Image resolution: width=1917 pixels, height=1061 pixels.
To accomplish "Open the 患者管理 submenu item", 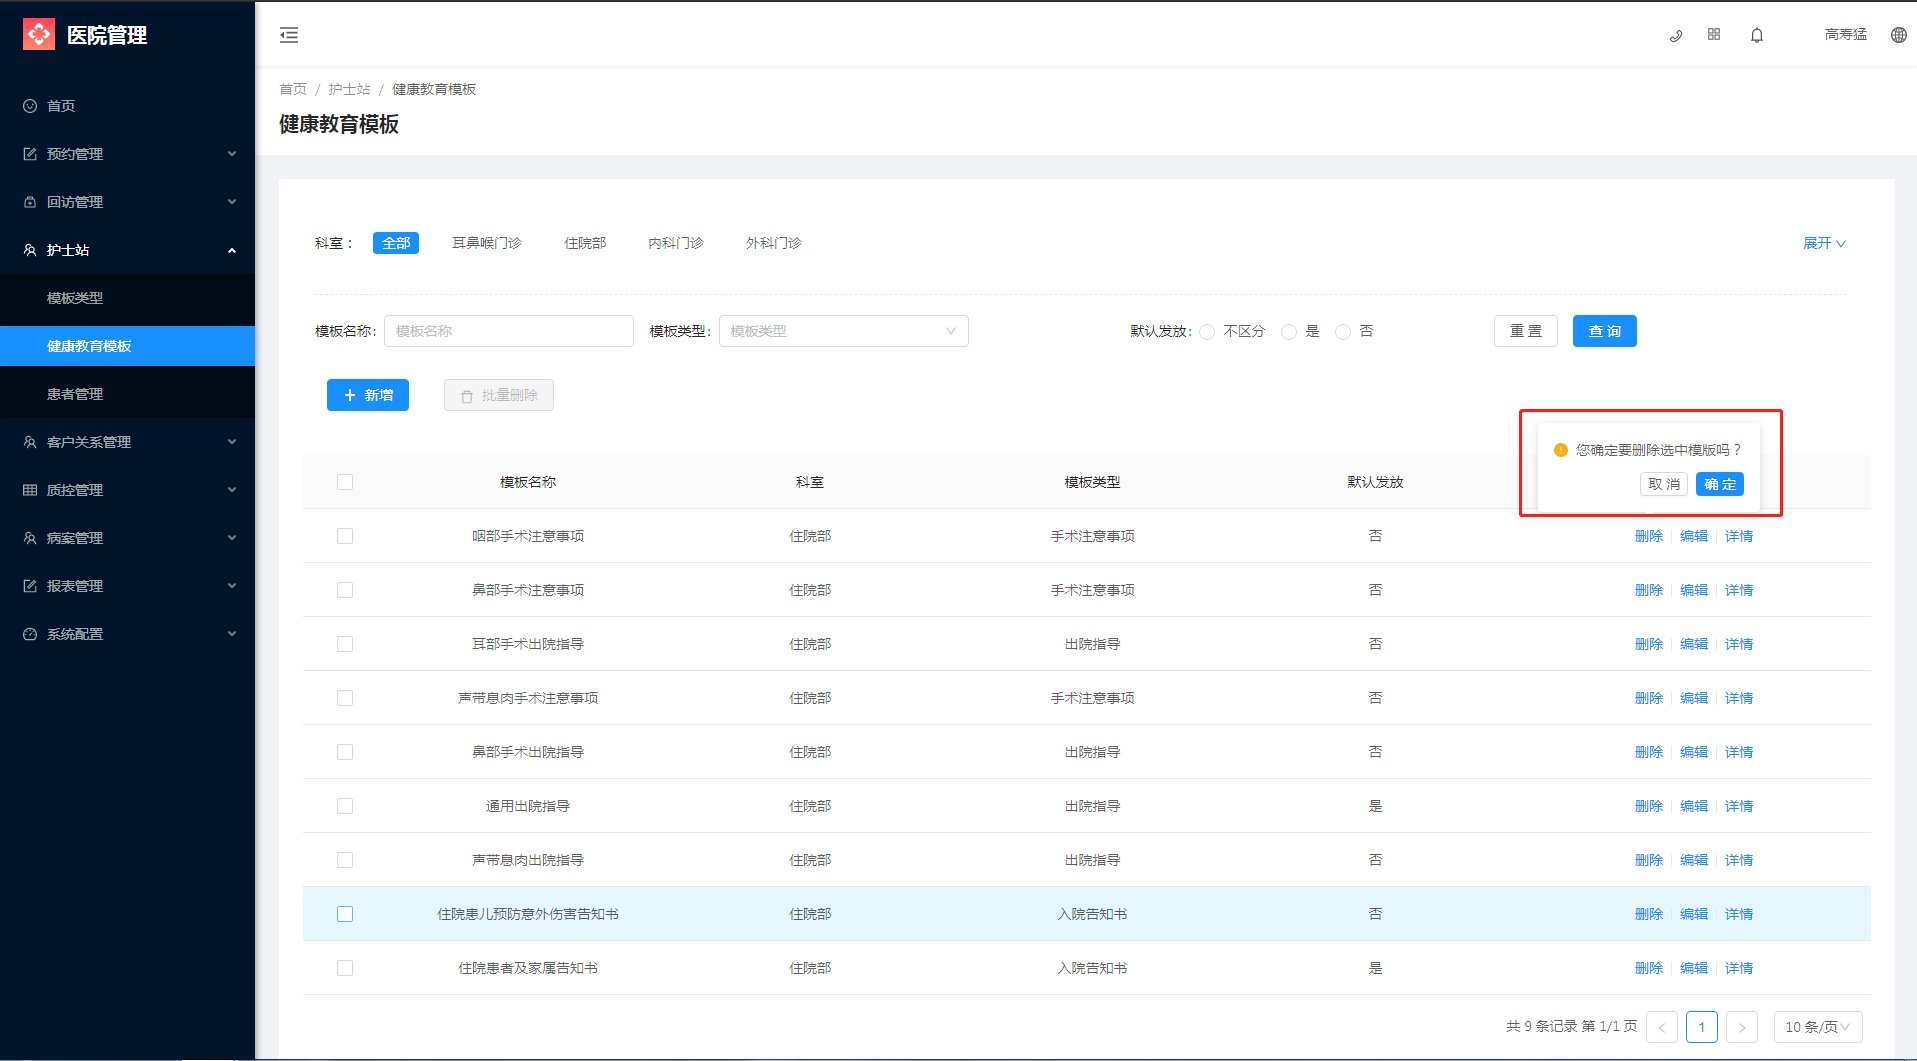I will point(127,394).
